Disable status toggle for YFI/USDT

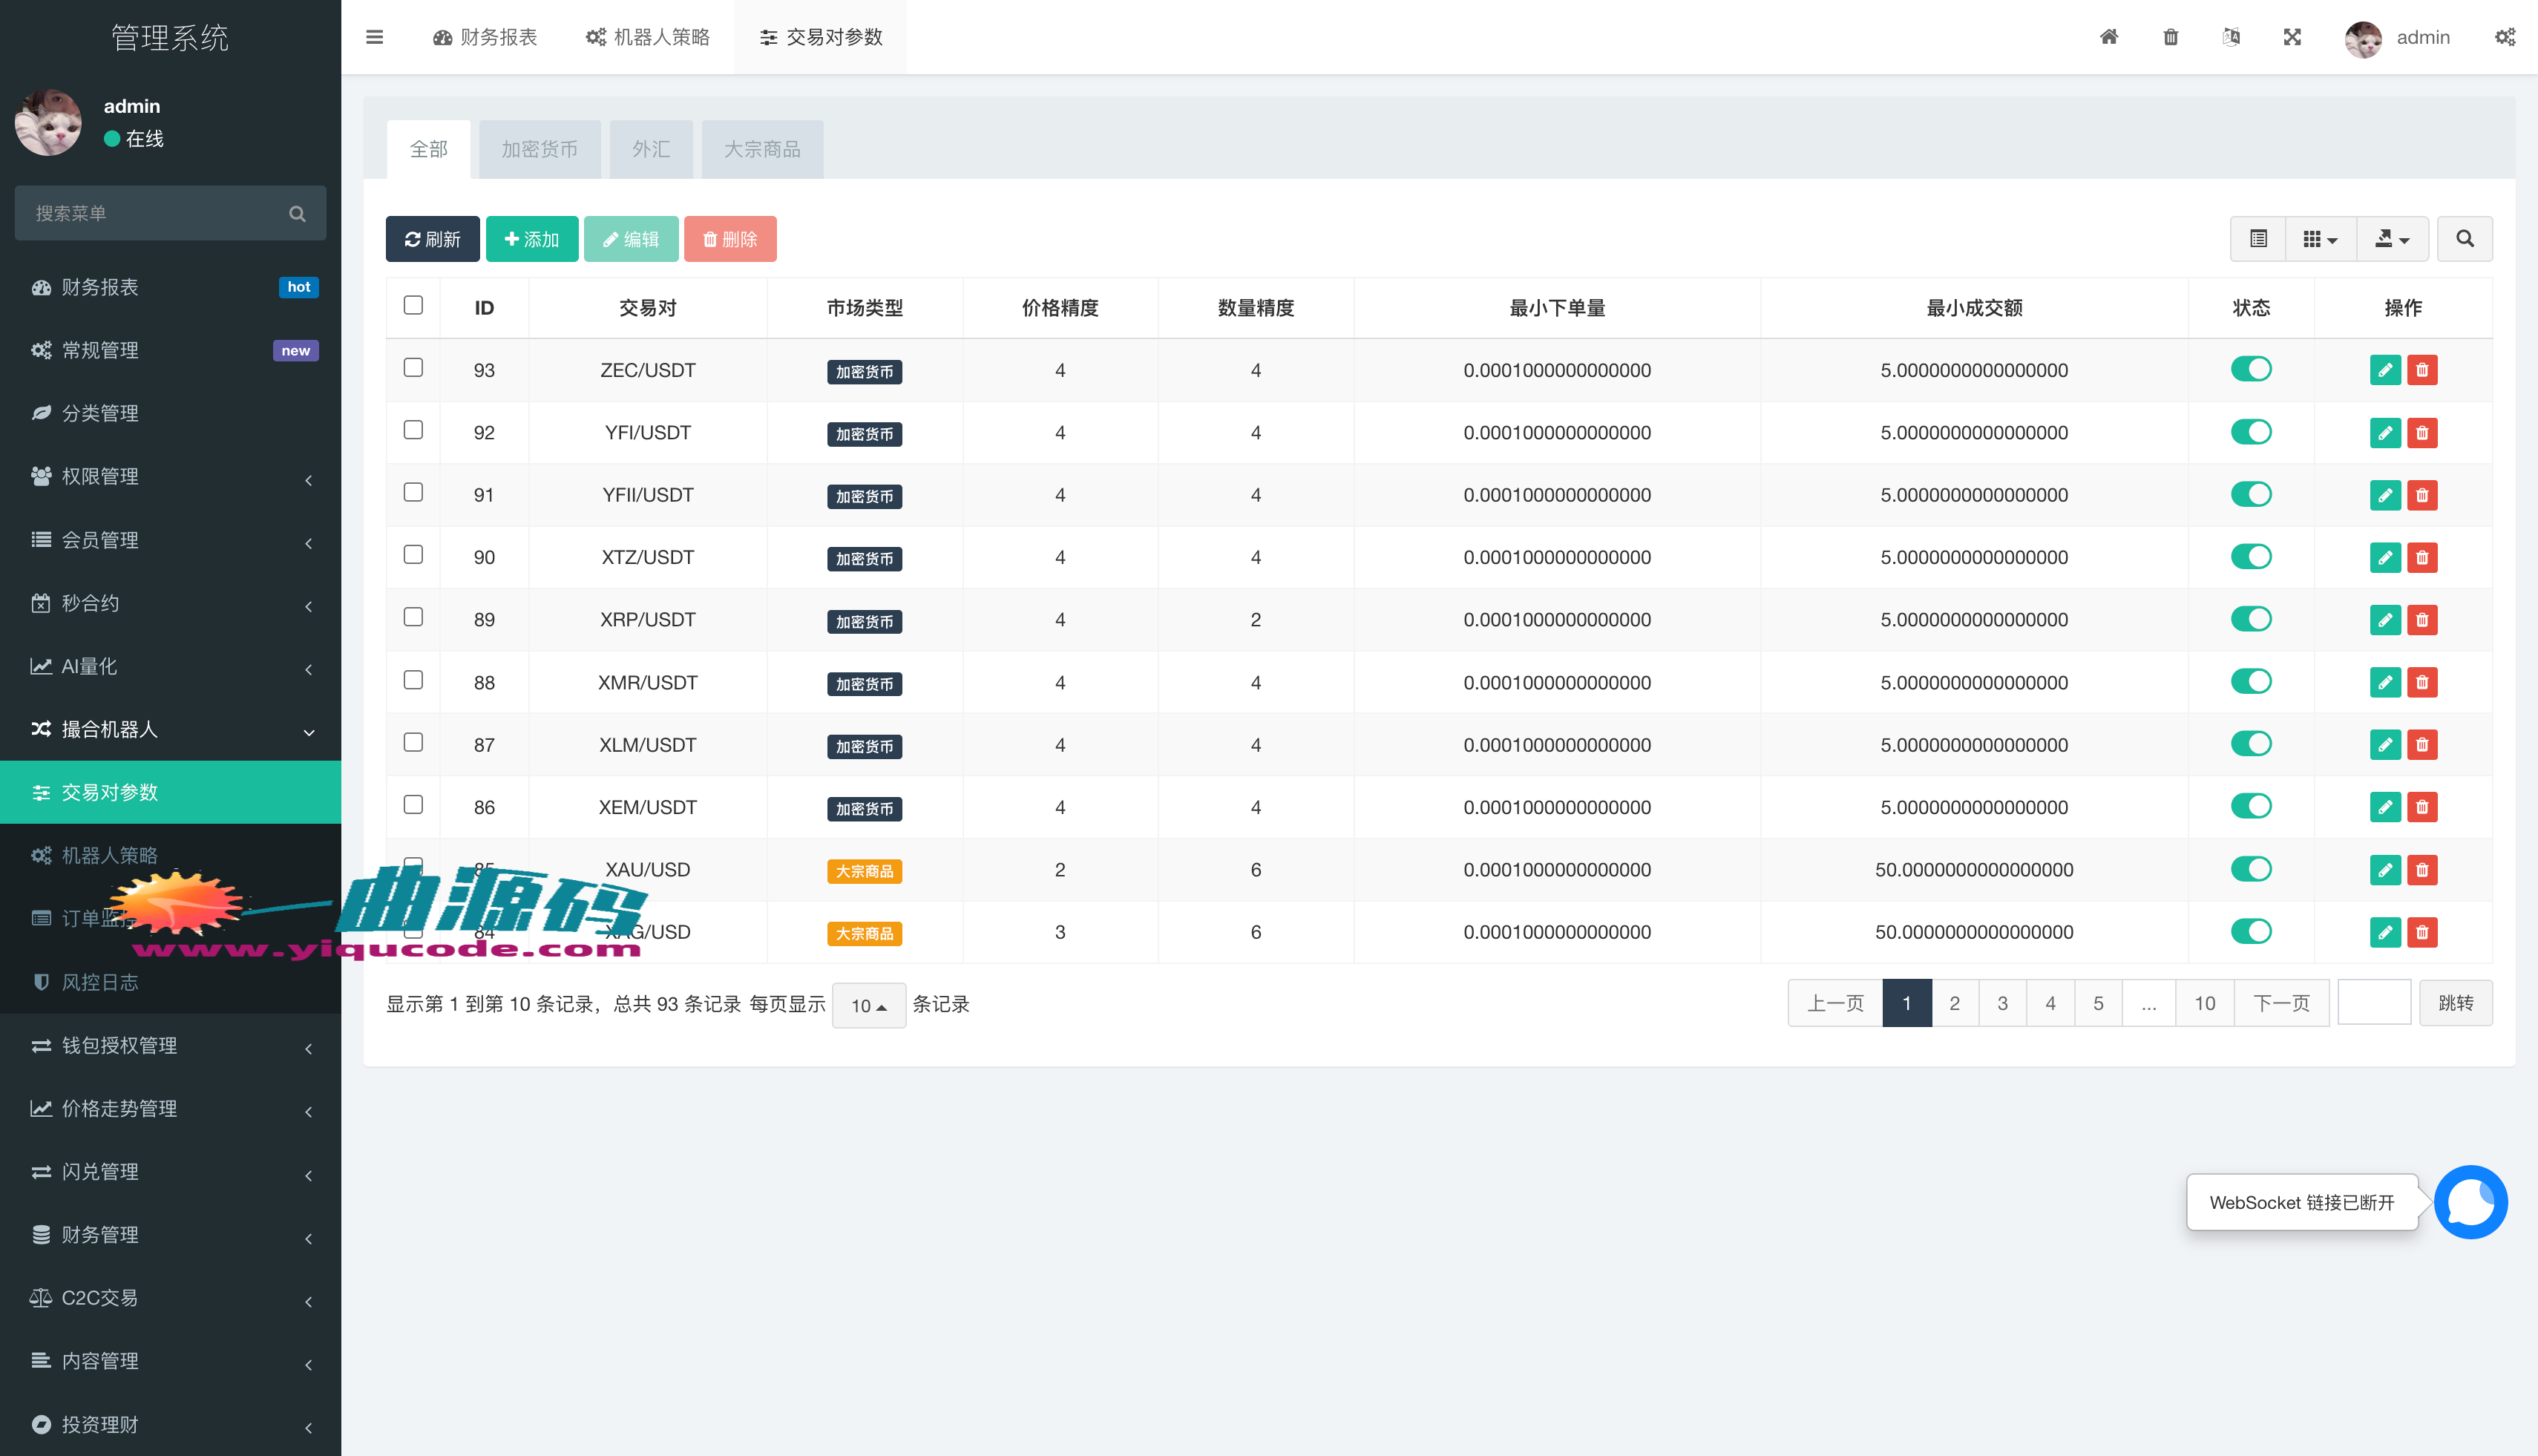click(2250, 432)
